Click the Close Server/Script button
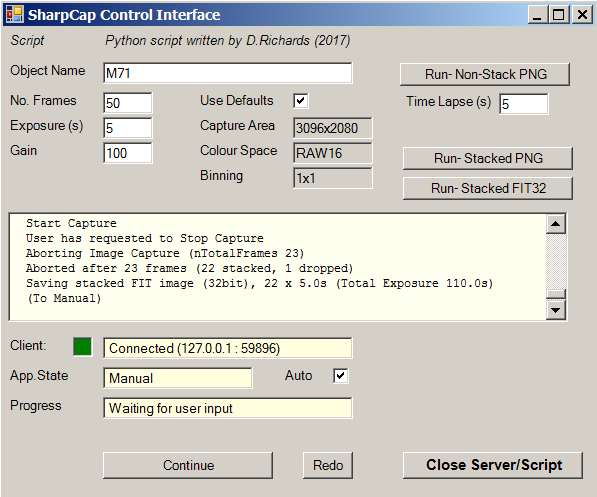Viewport: 597px width, 497px height. 493,465
